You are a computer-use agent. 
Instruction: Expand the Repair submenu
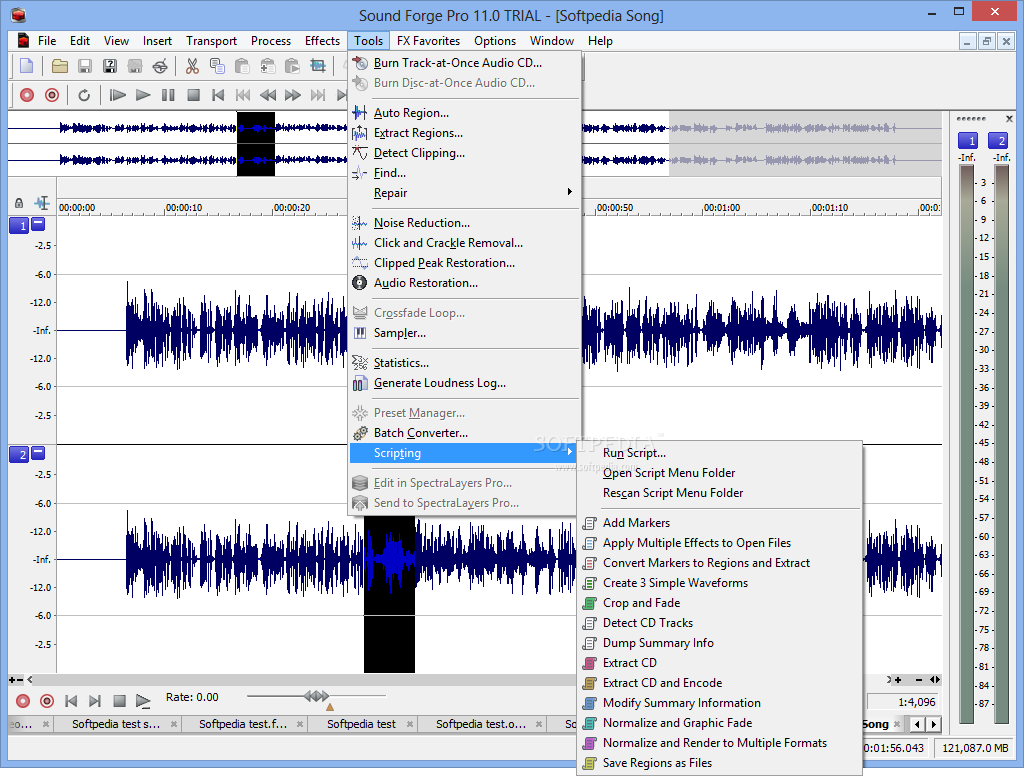465,193
